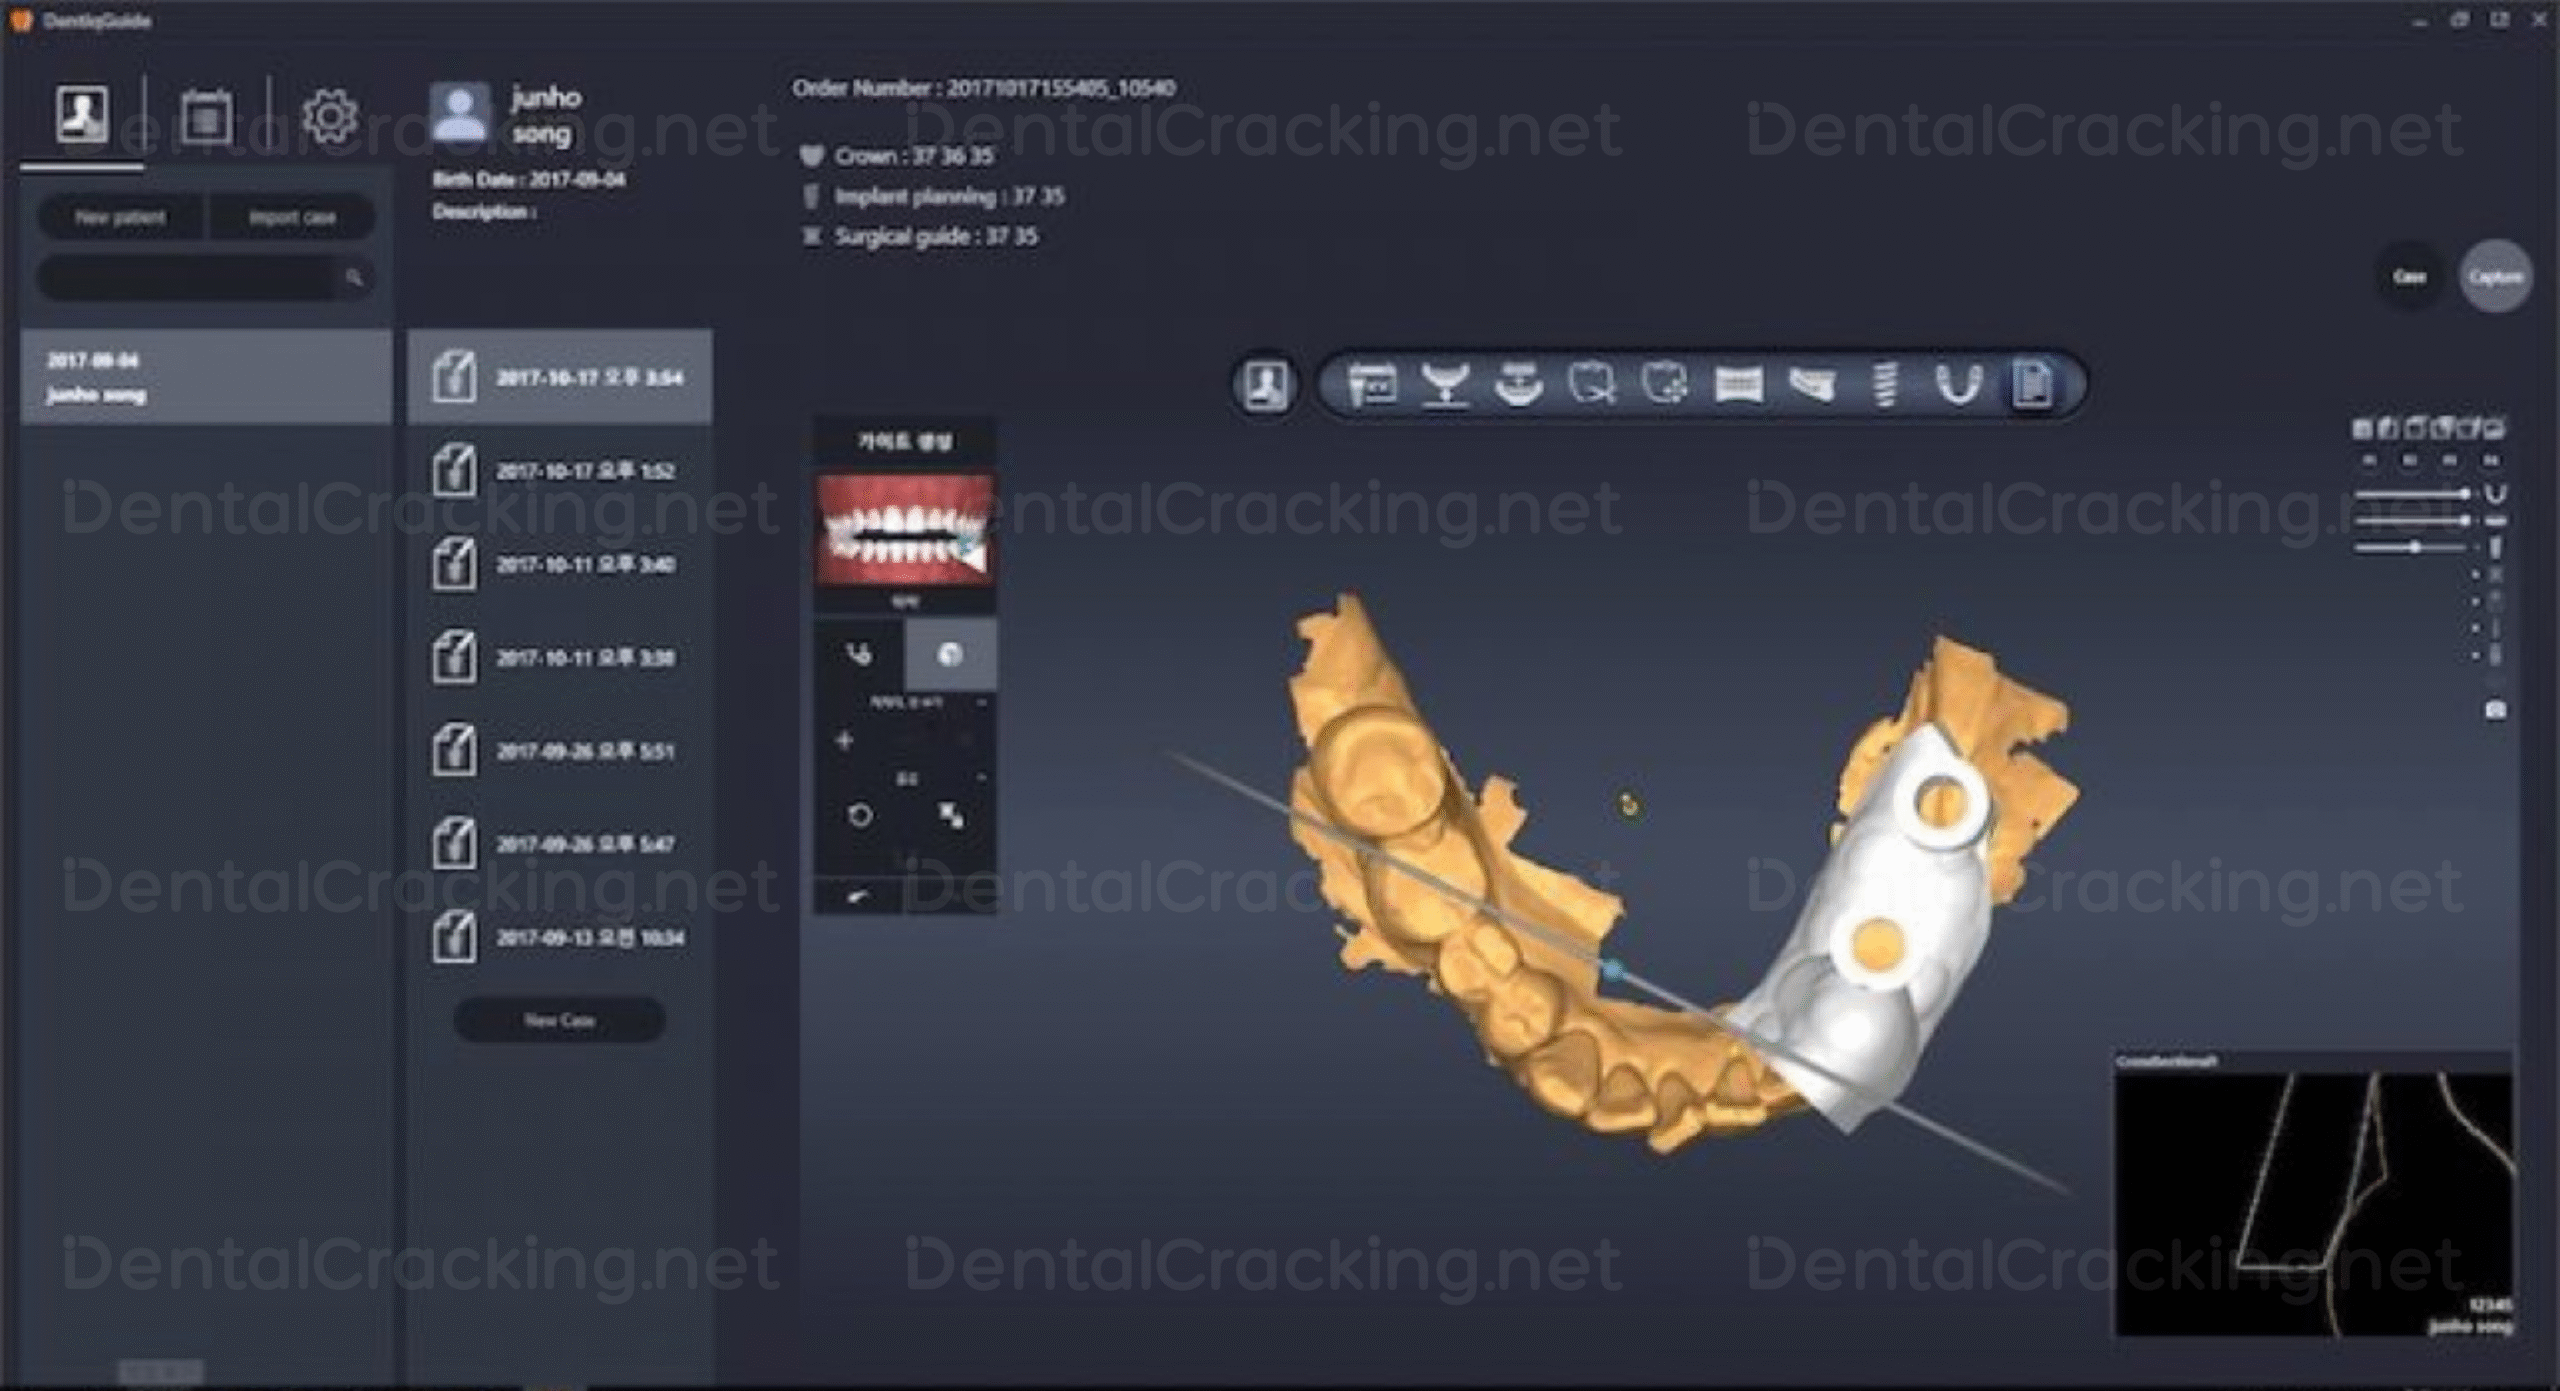Click the screenshot camera icon on right
The width and height of the screenshot is (2560, 1391).
click(x=2495, y=710)
